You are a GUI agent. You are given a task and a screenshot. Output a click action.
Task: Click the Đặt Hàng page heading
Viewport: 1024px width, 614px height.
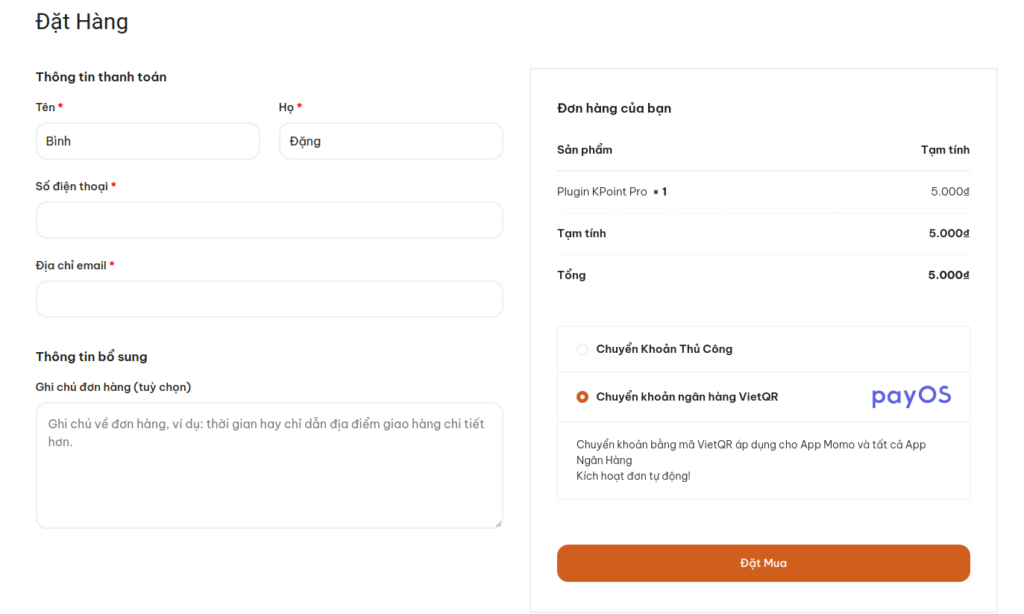click(82, 21)
